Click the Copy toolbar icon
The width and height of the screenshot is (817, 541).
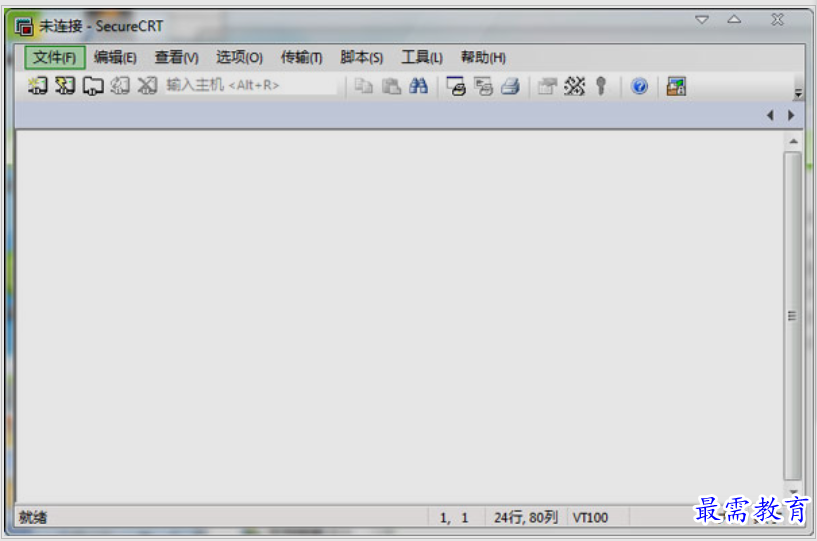click(363, 86)
